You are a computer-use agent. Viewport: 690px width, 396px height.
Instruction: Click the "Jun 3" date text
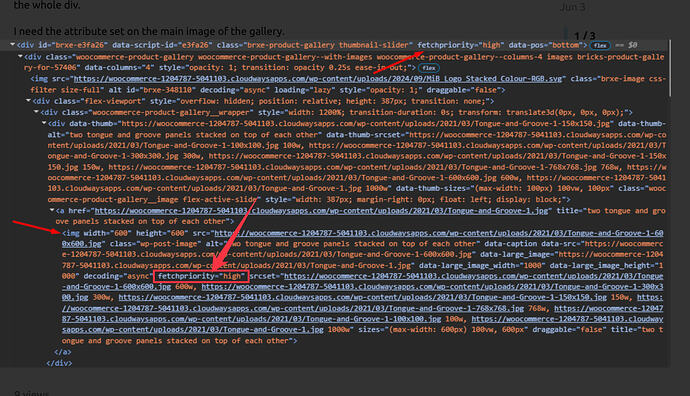[x=573, y=7]
